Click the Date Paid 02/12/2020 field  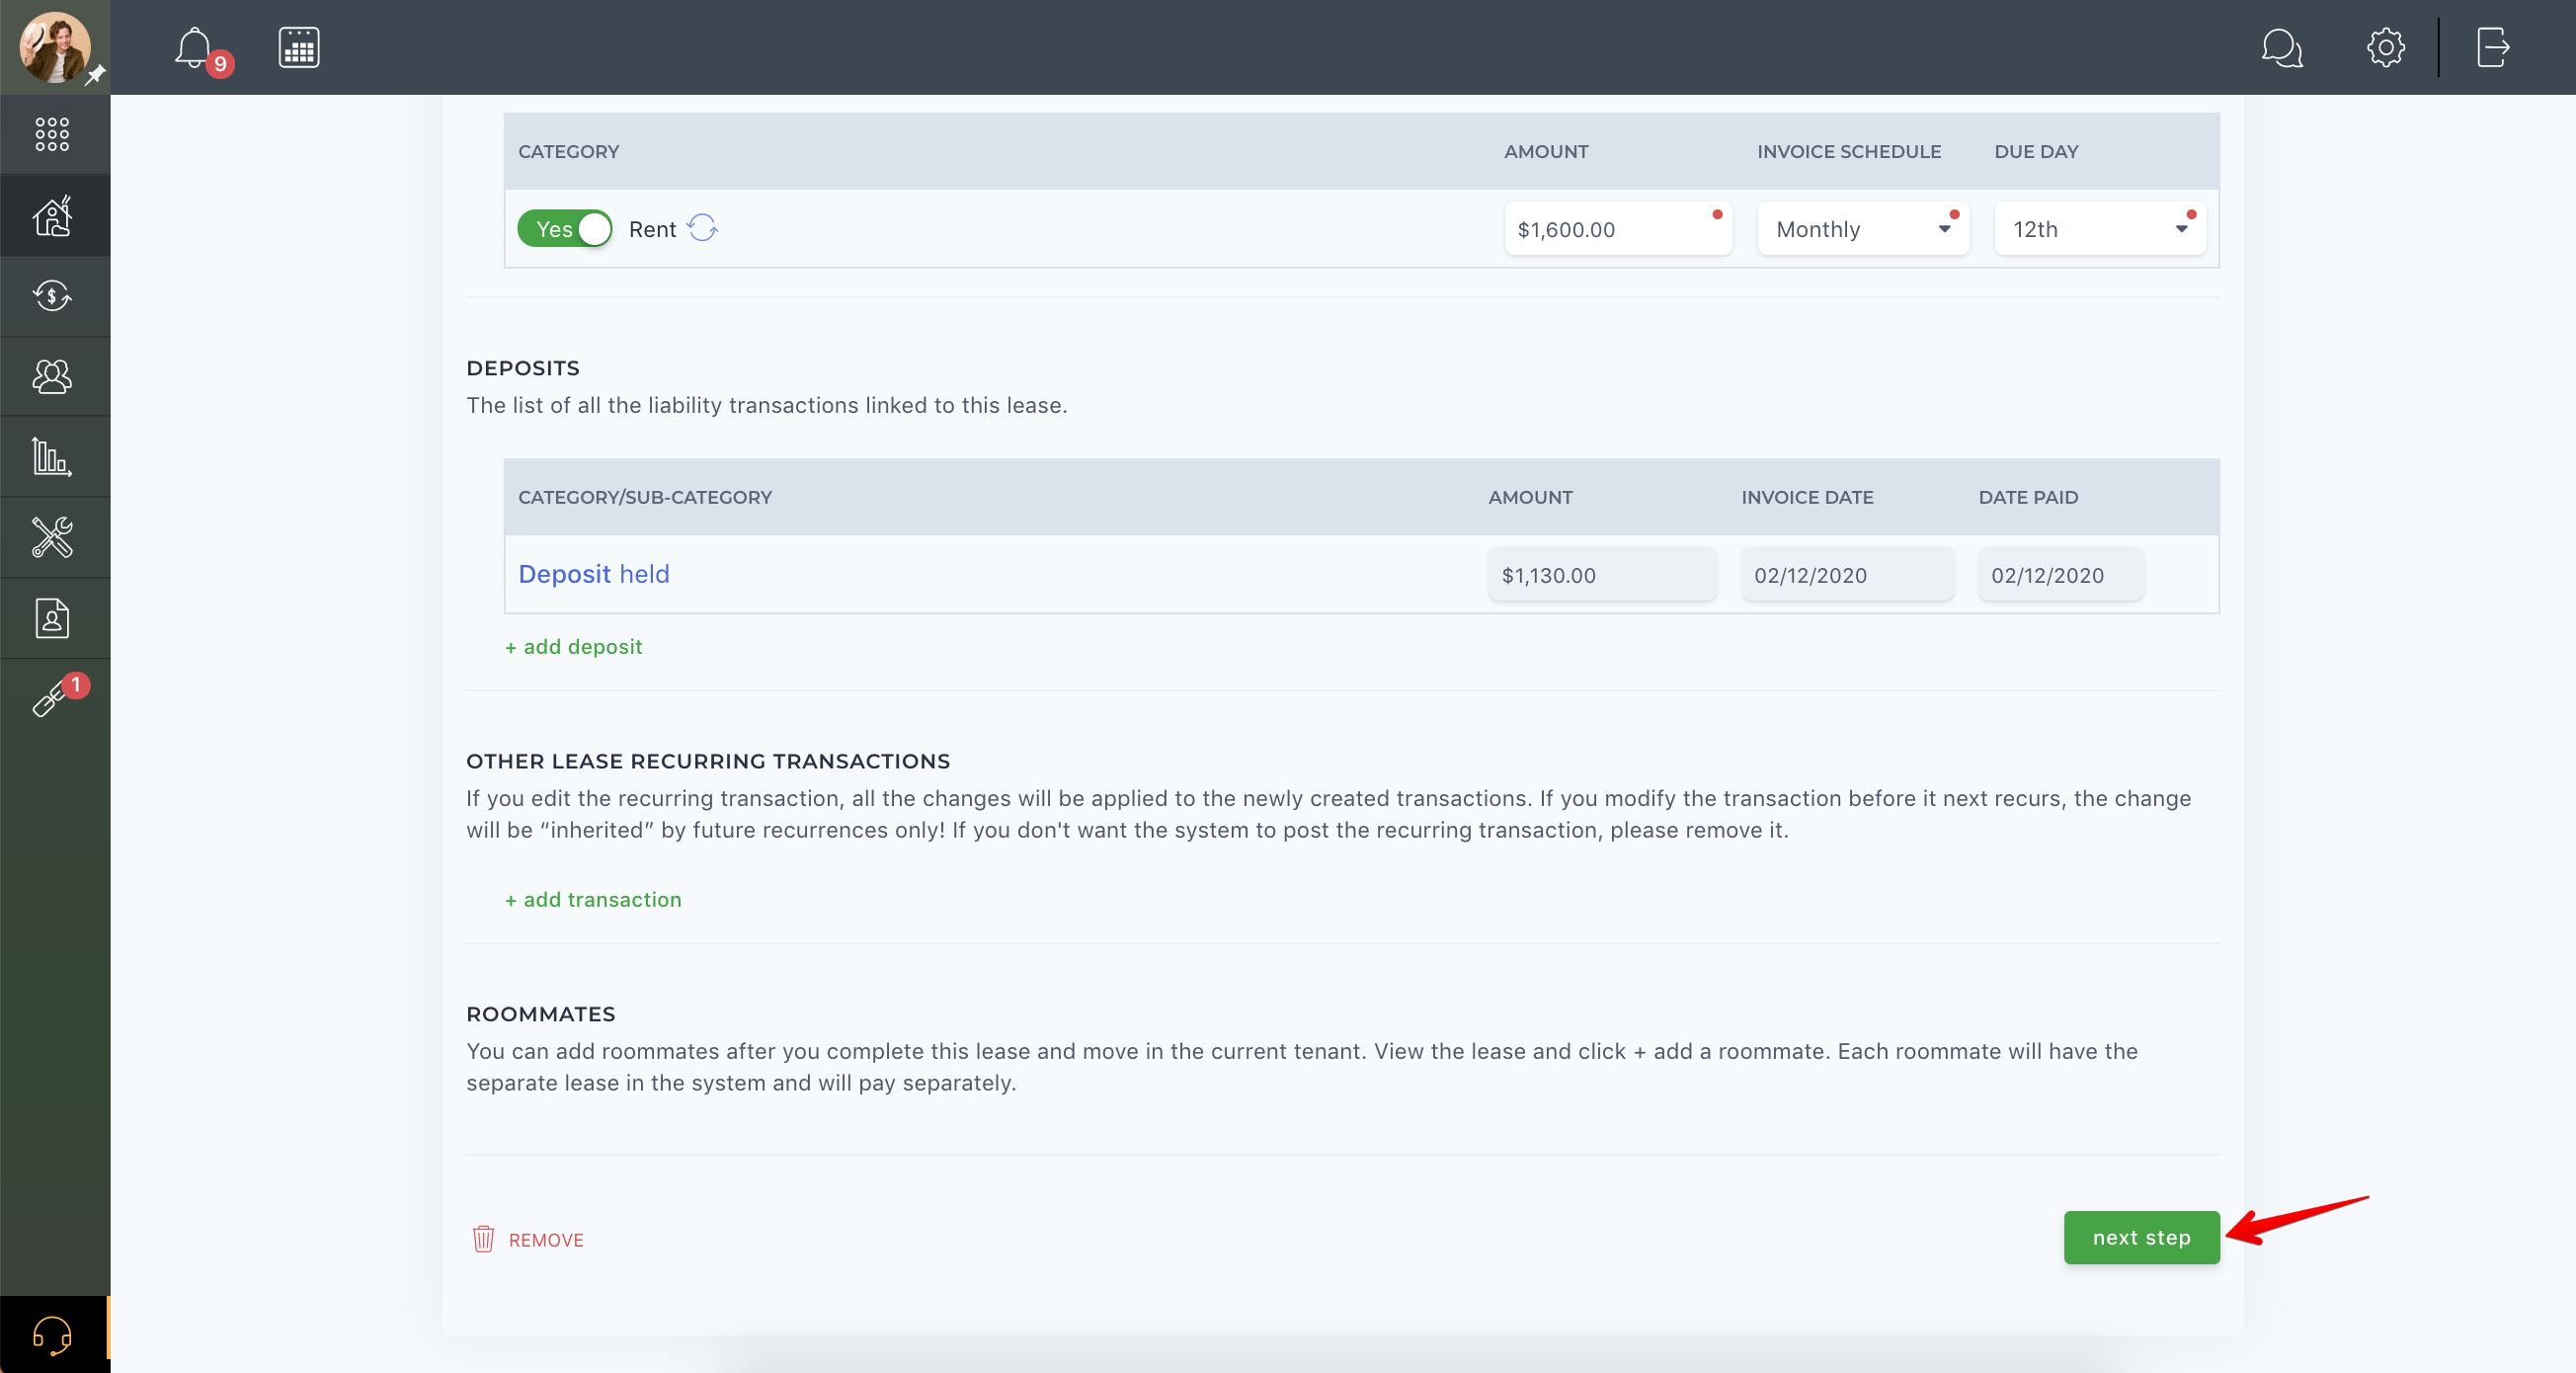(2060, 575)
